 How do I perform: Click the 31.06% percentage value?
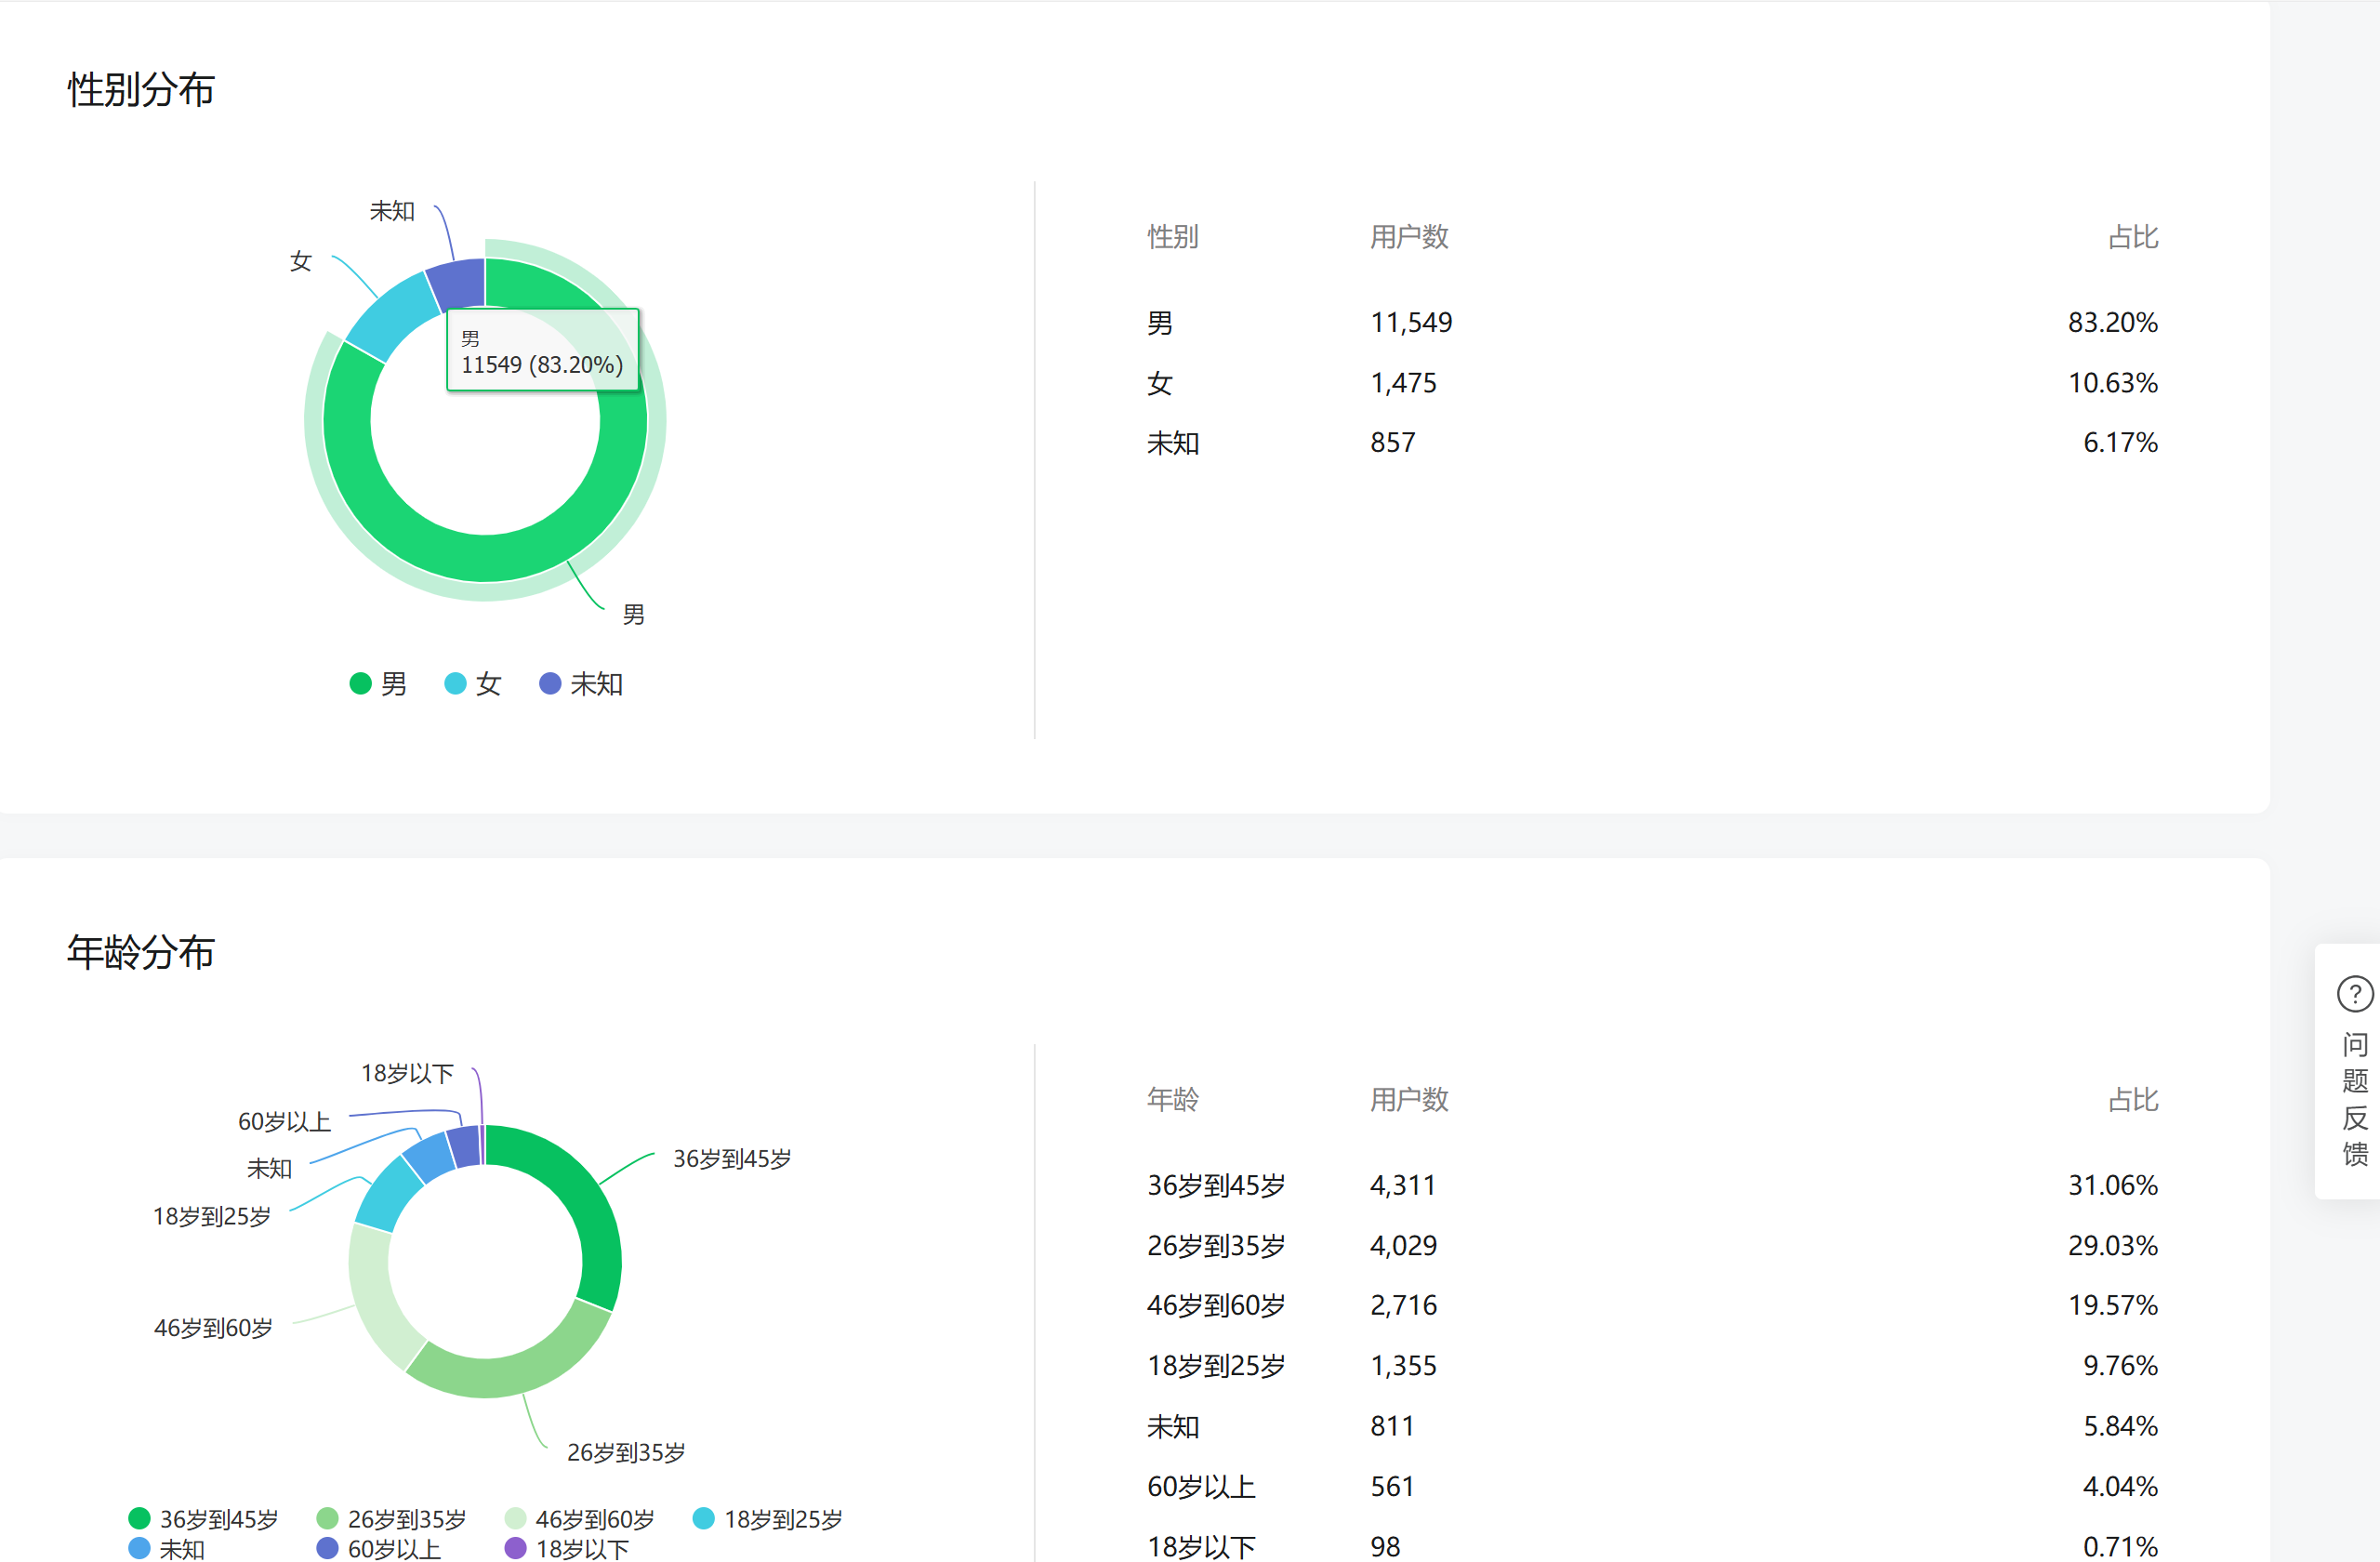pyautogui.click(x=2113, y=1186)
